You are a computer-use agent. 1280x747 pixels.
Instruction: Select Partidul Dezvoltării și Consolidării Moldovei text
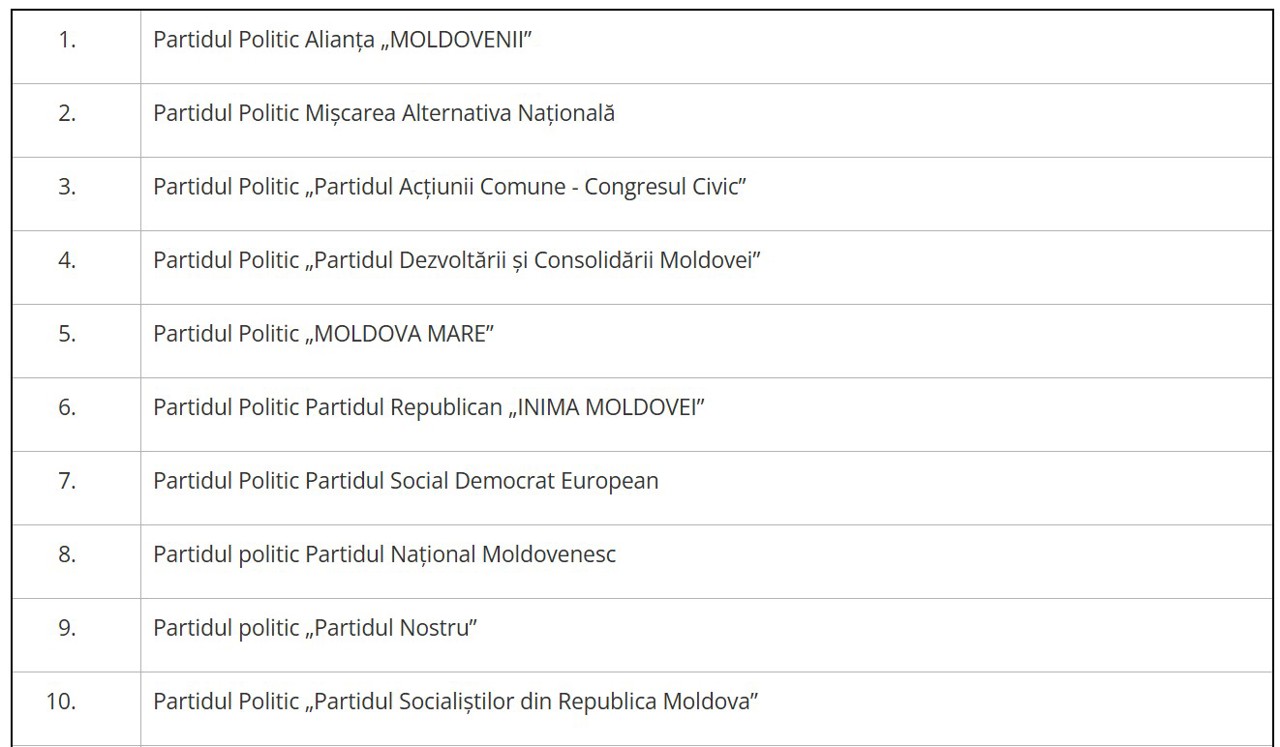458,260
